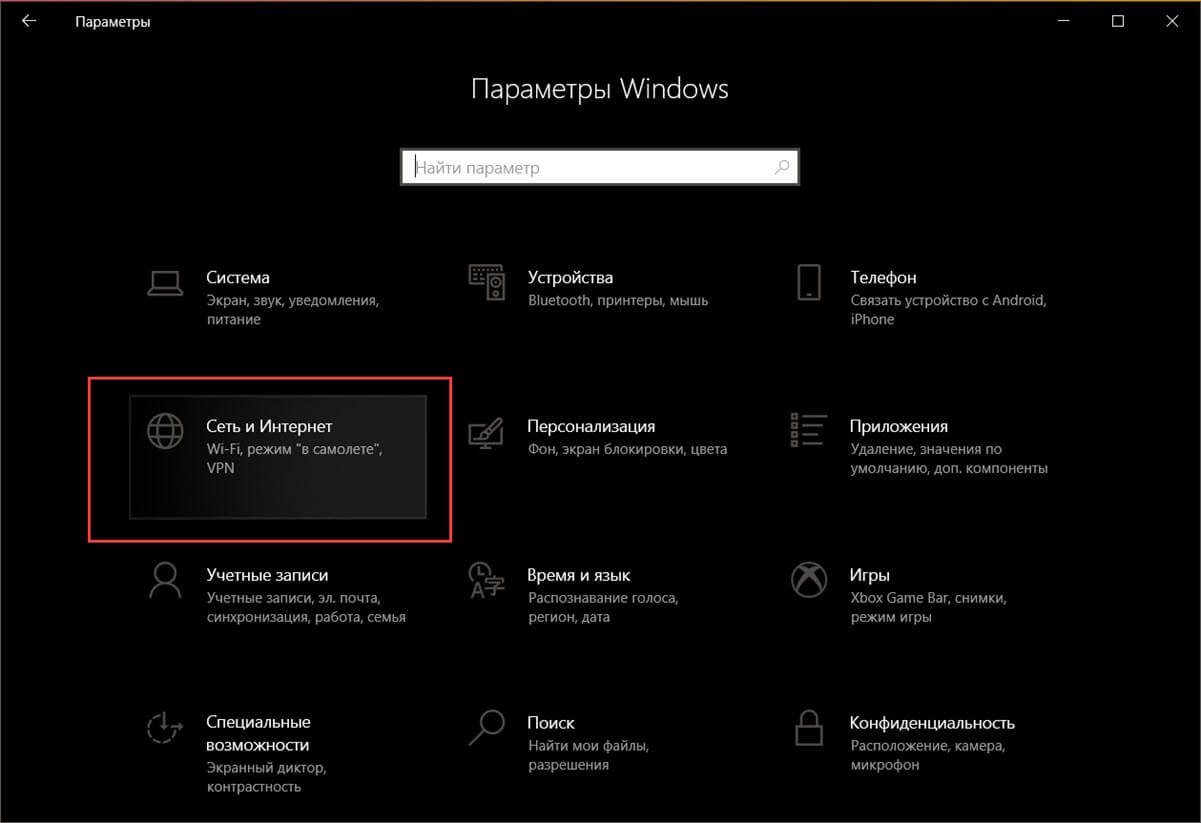1201x823 pixels.
Task: Click the Сеть и Интернет globe icon
Action: [165, 431]
